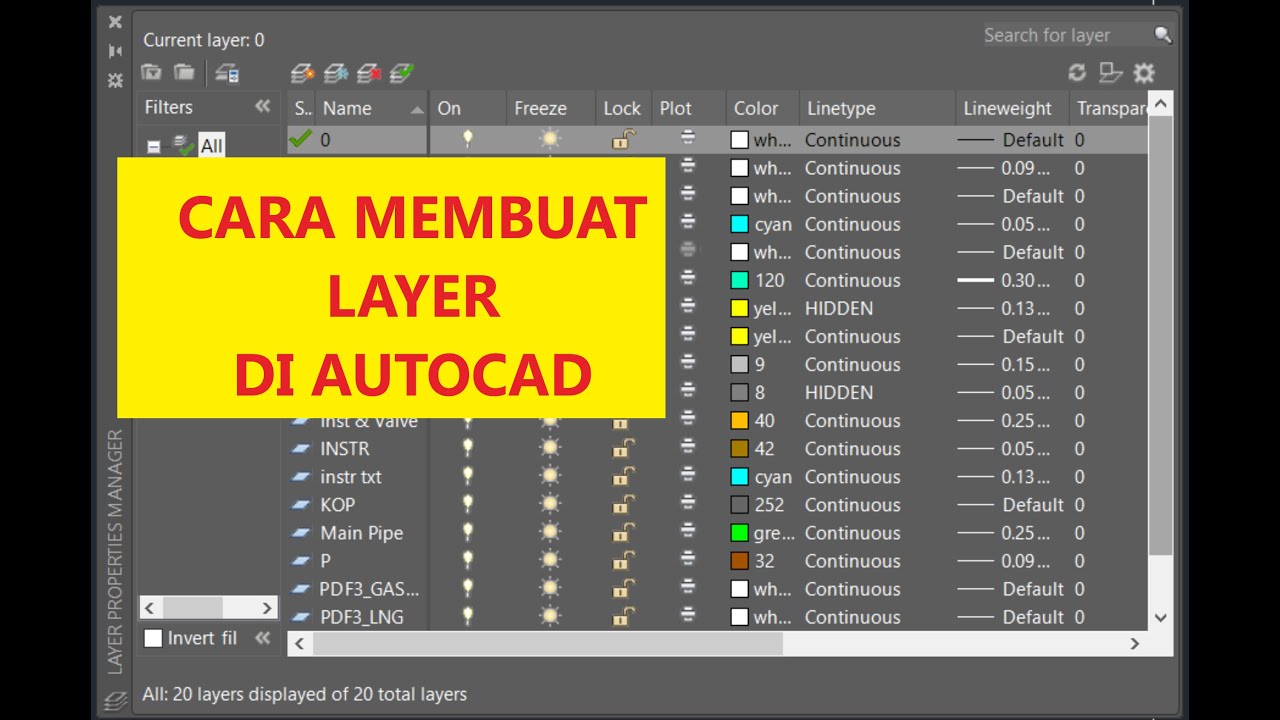The height and width of the screenshot is (720, 1280).
Task: Click HIDDEN linetype in color 8 row
Action: [839, 393]
